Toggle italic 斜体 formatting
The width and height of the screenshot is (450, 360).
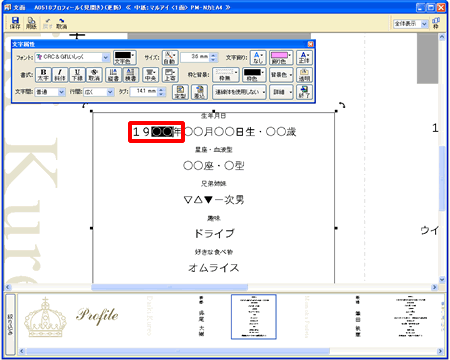(60, 75)
